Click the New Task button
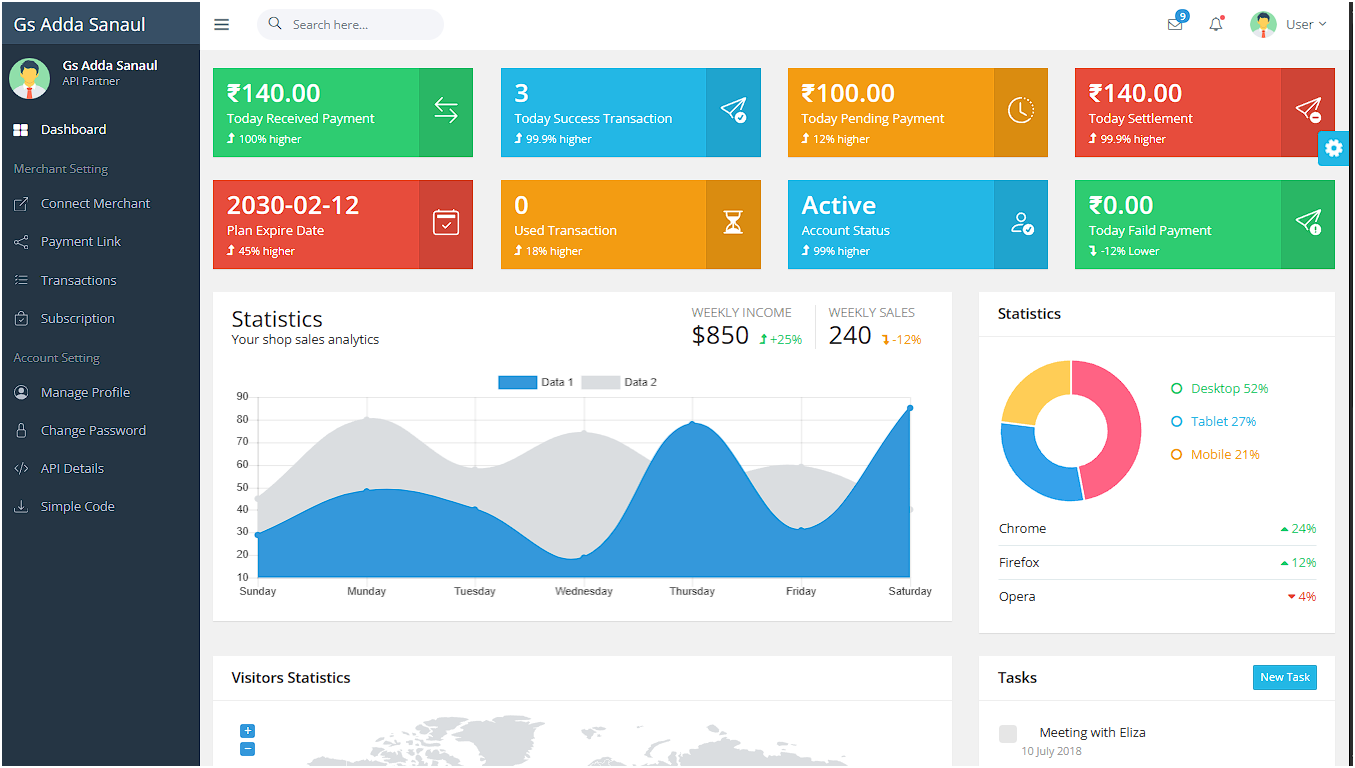Screen dimensions: 1355x768 pos(1284,678)
